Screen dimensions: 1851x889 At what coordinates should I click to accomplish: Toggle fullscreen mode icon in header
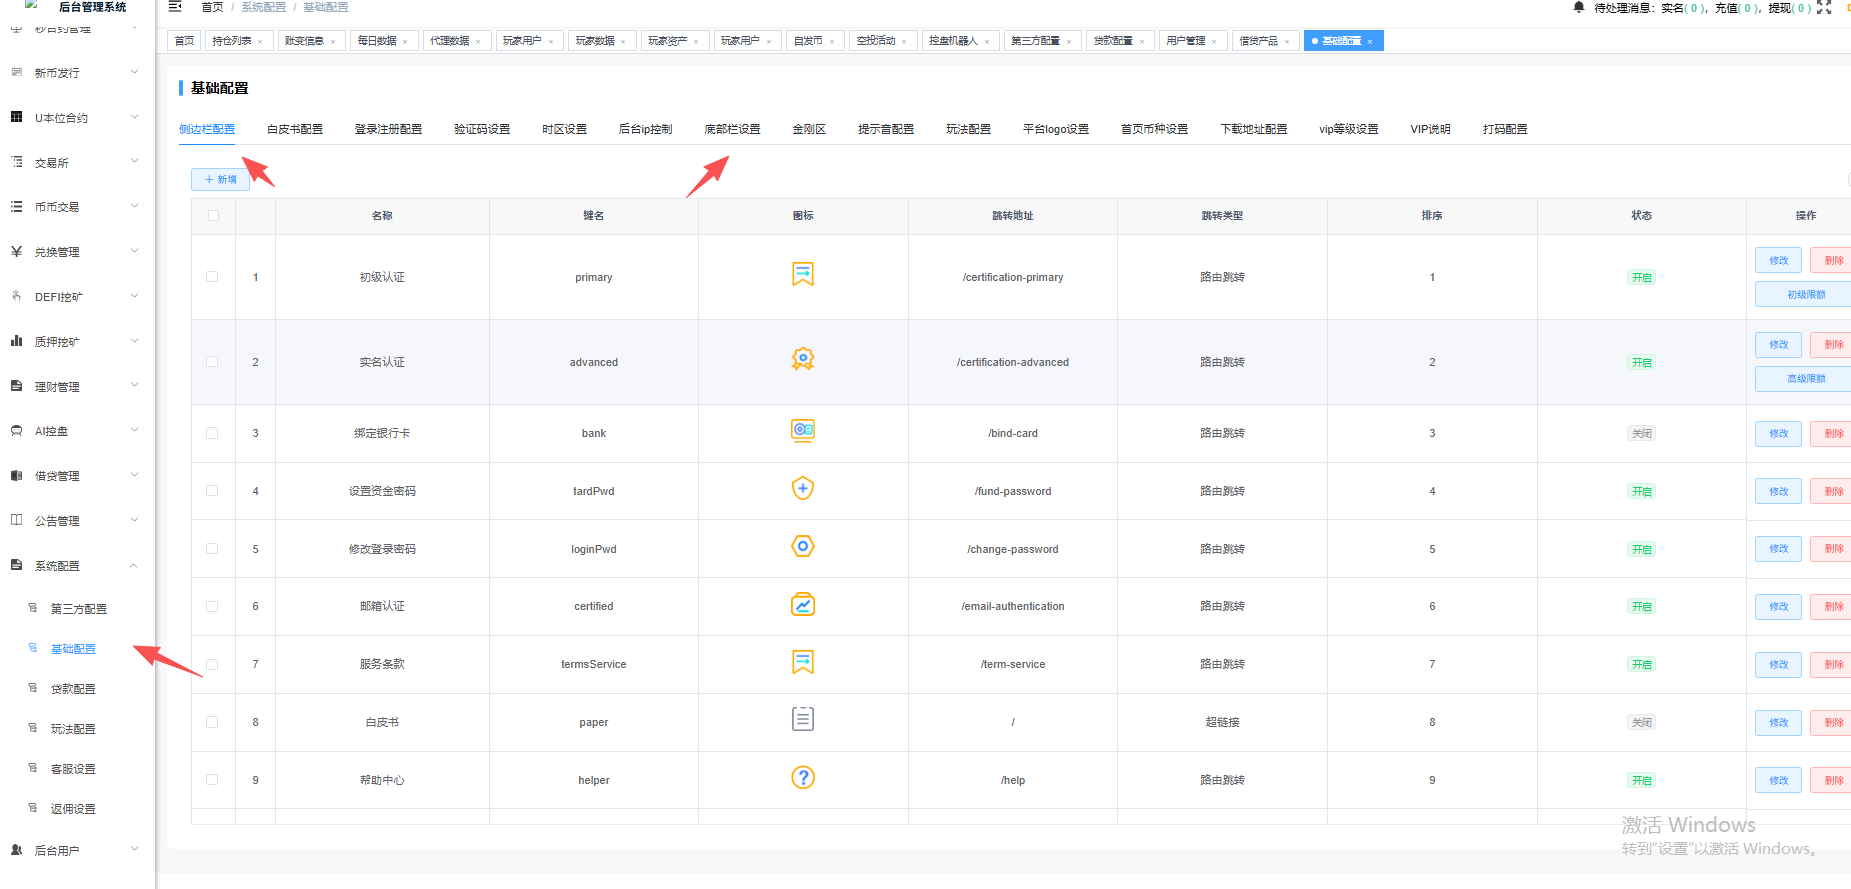coord(1824,7)
